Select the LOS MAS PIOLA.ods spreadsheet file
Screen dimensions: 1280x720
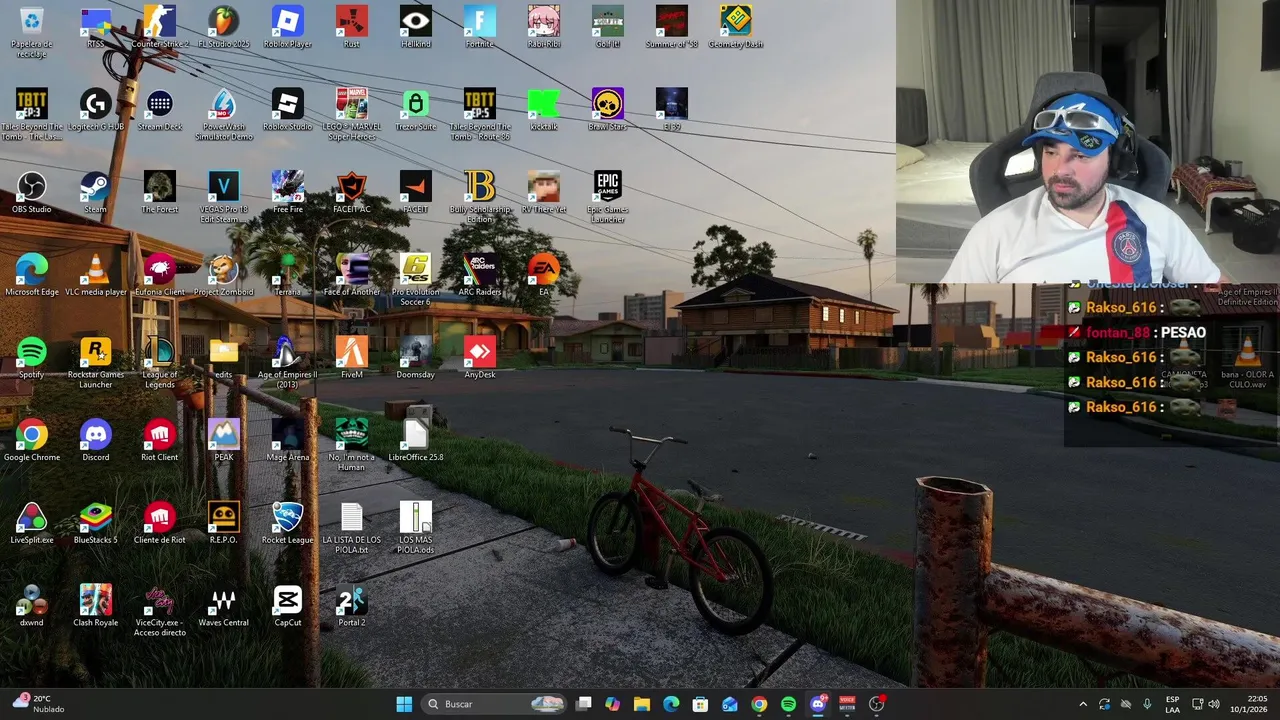(415, 528)
